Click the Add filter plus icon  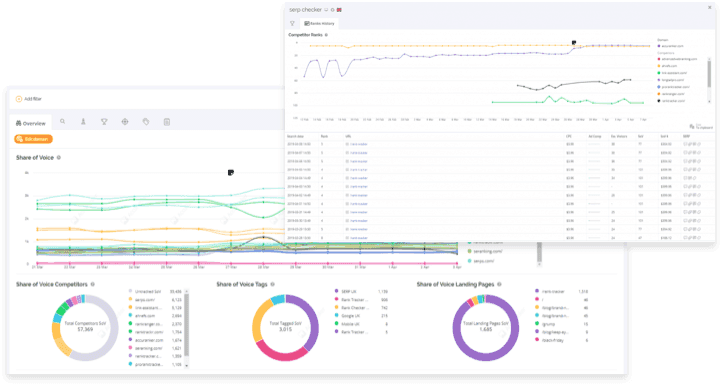tap(19, 99)
